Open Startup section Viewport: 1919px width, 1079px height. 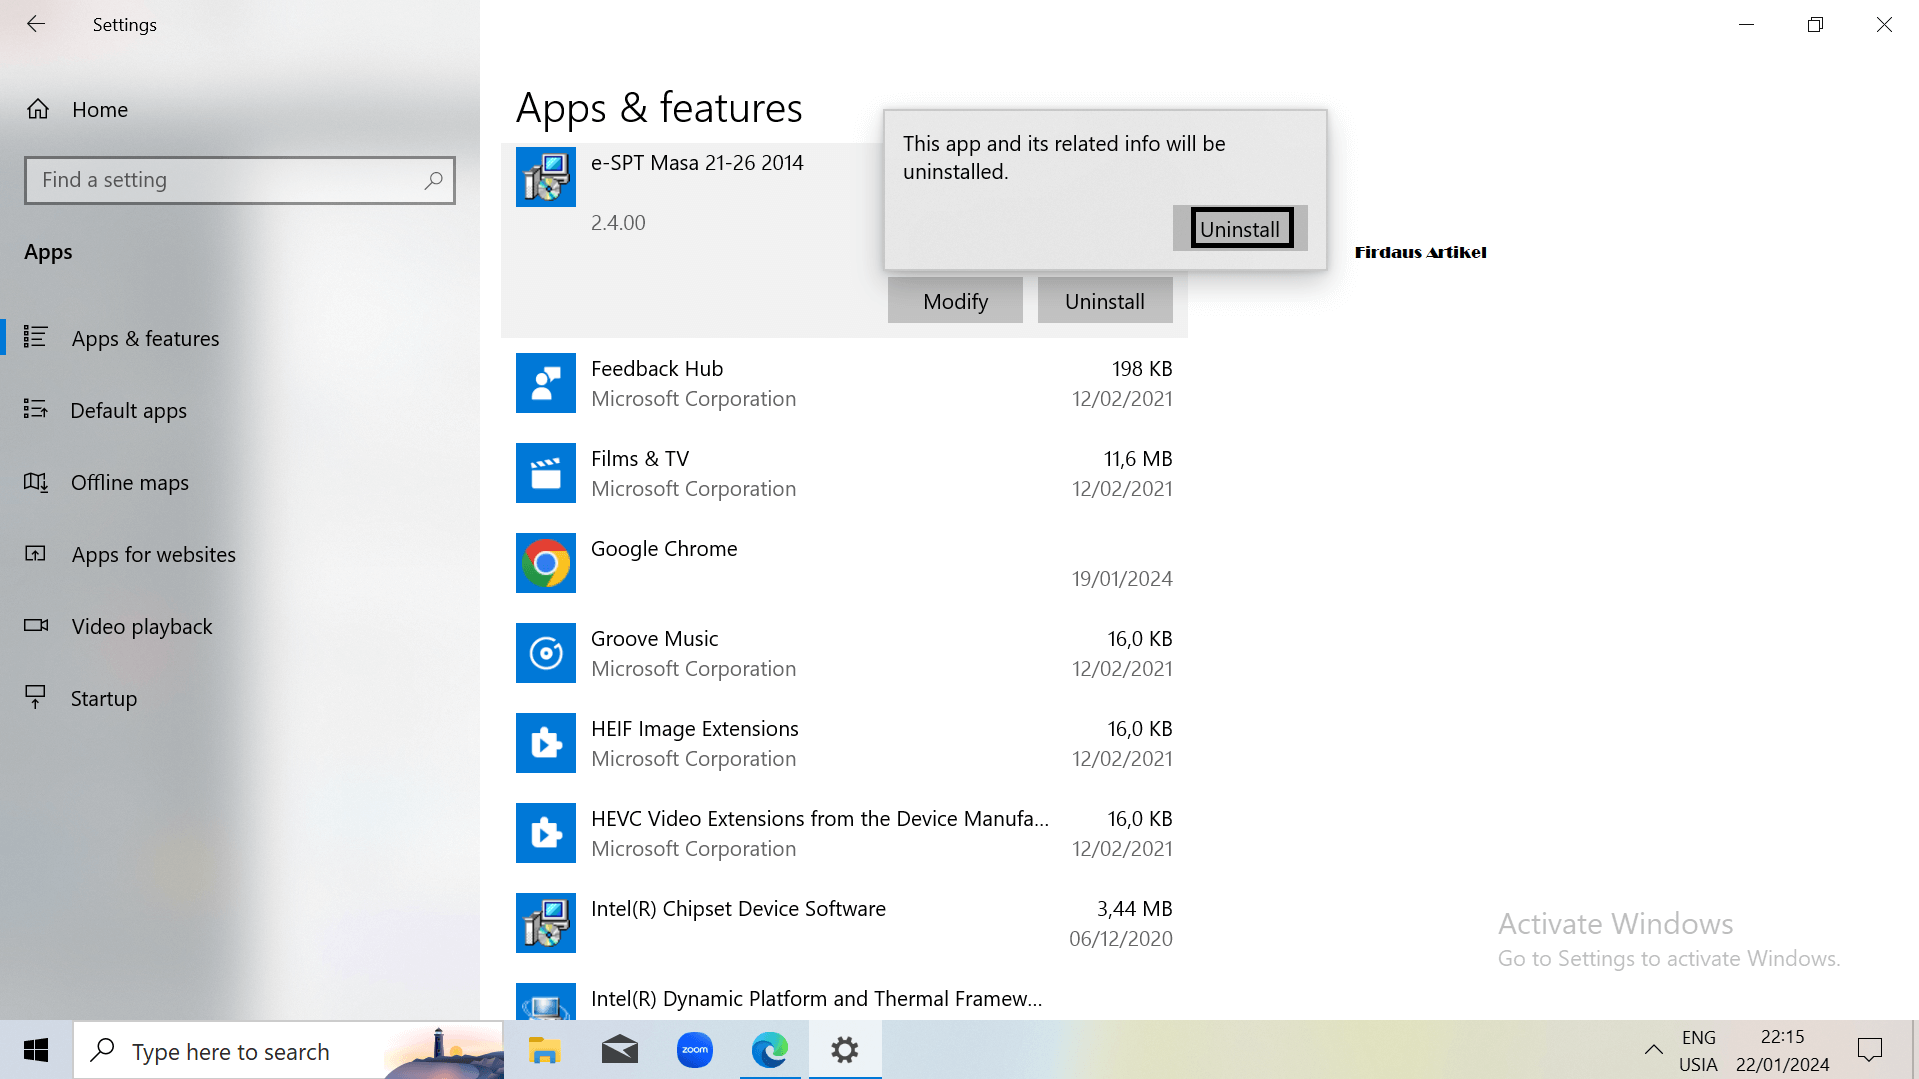coord(103,698)
